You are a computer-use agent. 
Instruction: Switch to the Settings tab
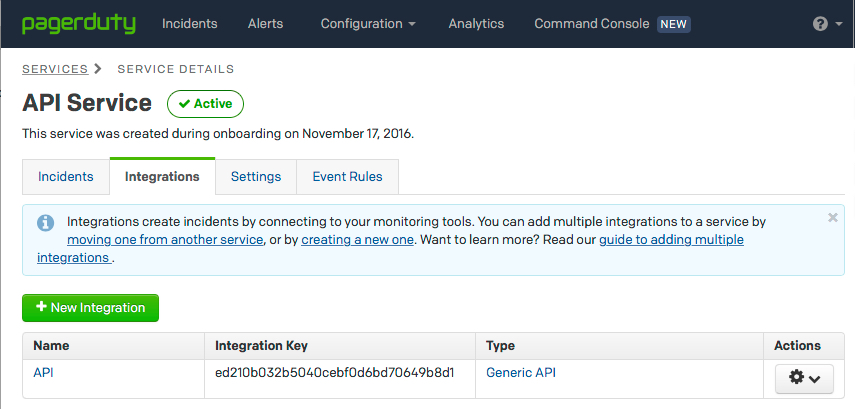tap(256, 176)
